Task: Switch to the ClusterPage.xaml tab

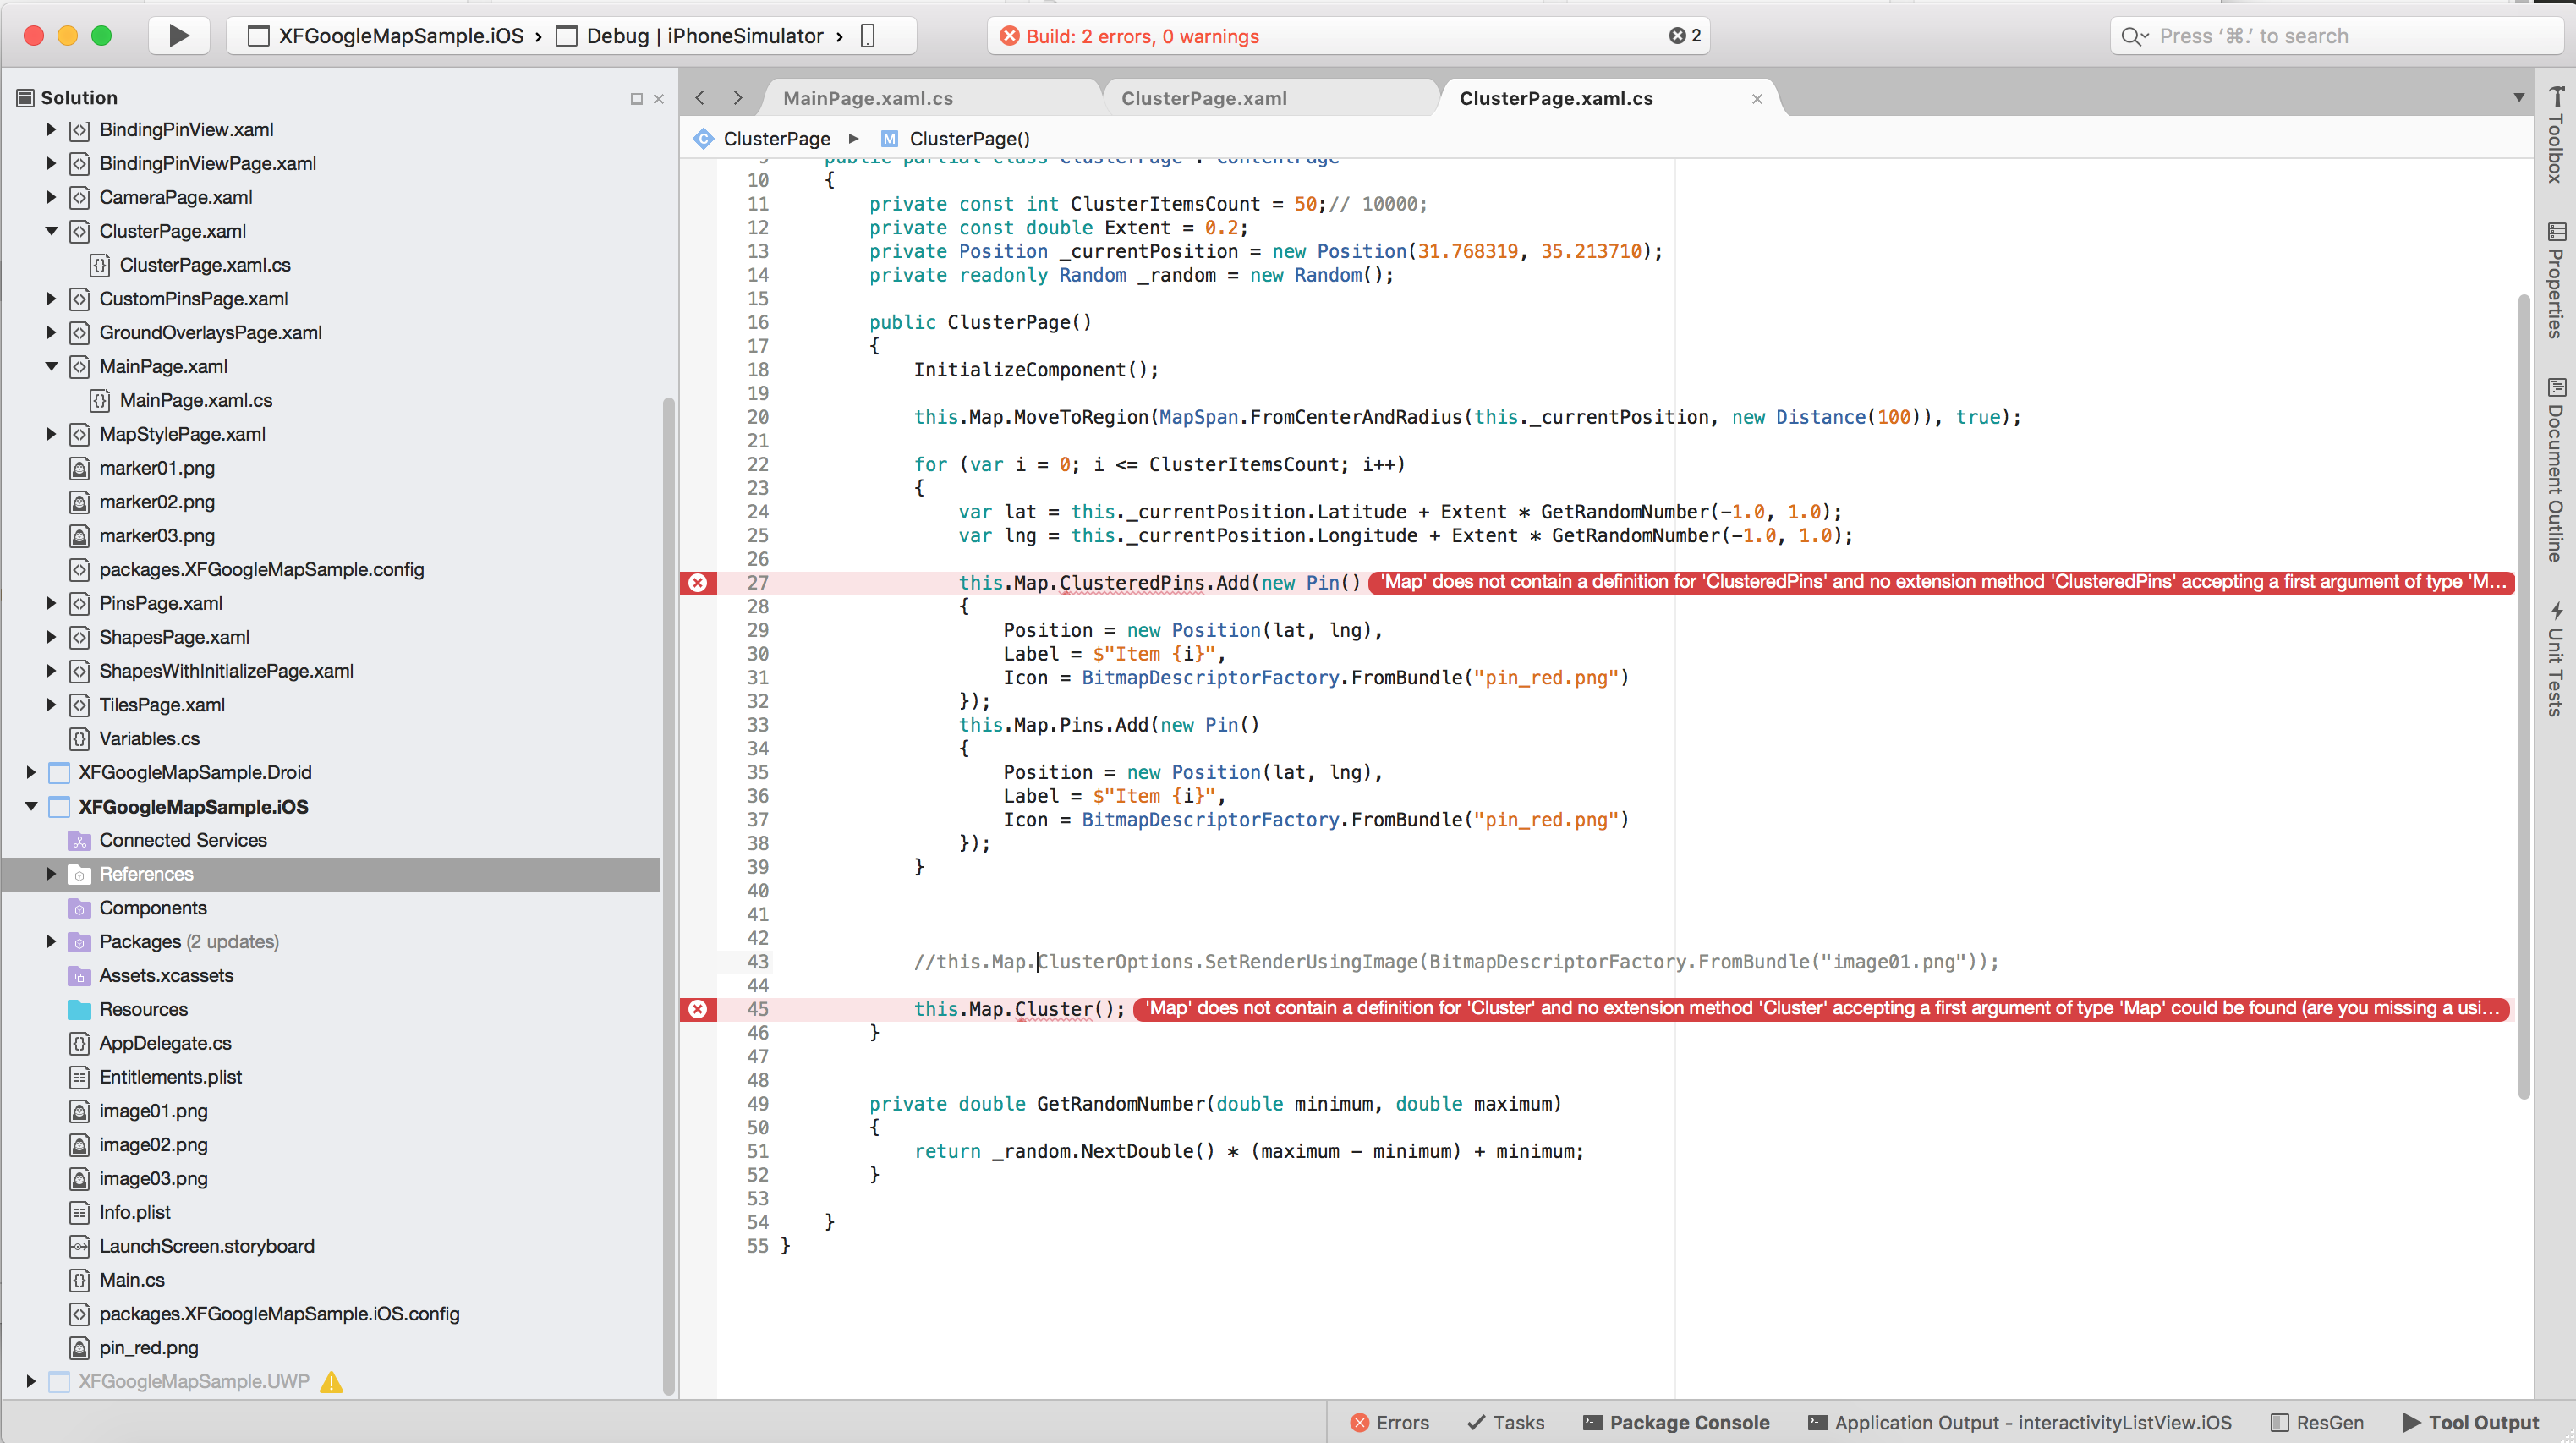Action: point(1204,98)
